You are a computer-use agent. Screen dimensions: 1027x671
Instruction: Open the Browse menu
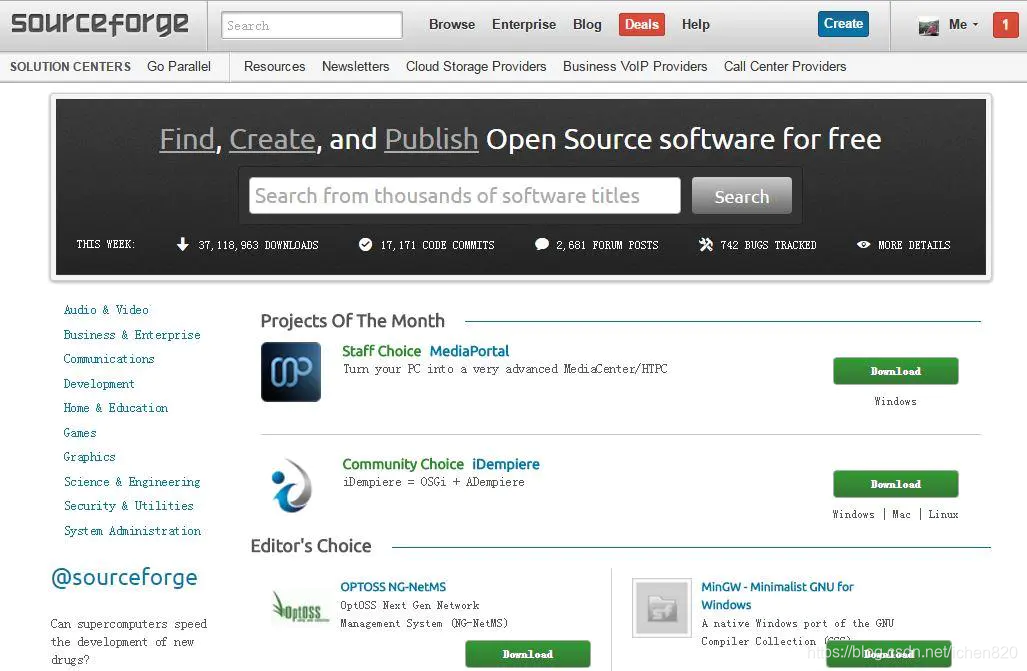click(452, 24)
